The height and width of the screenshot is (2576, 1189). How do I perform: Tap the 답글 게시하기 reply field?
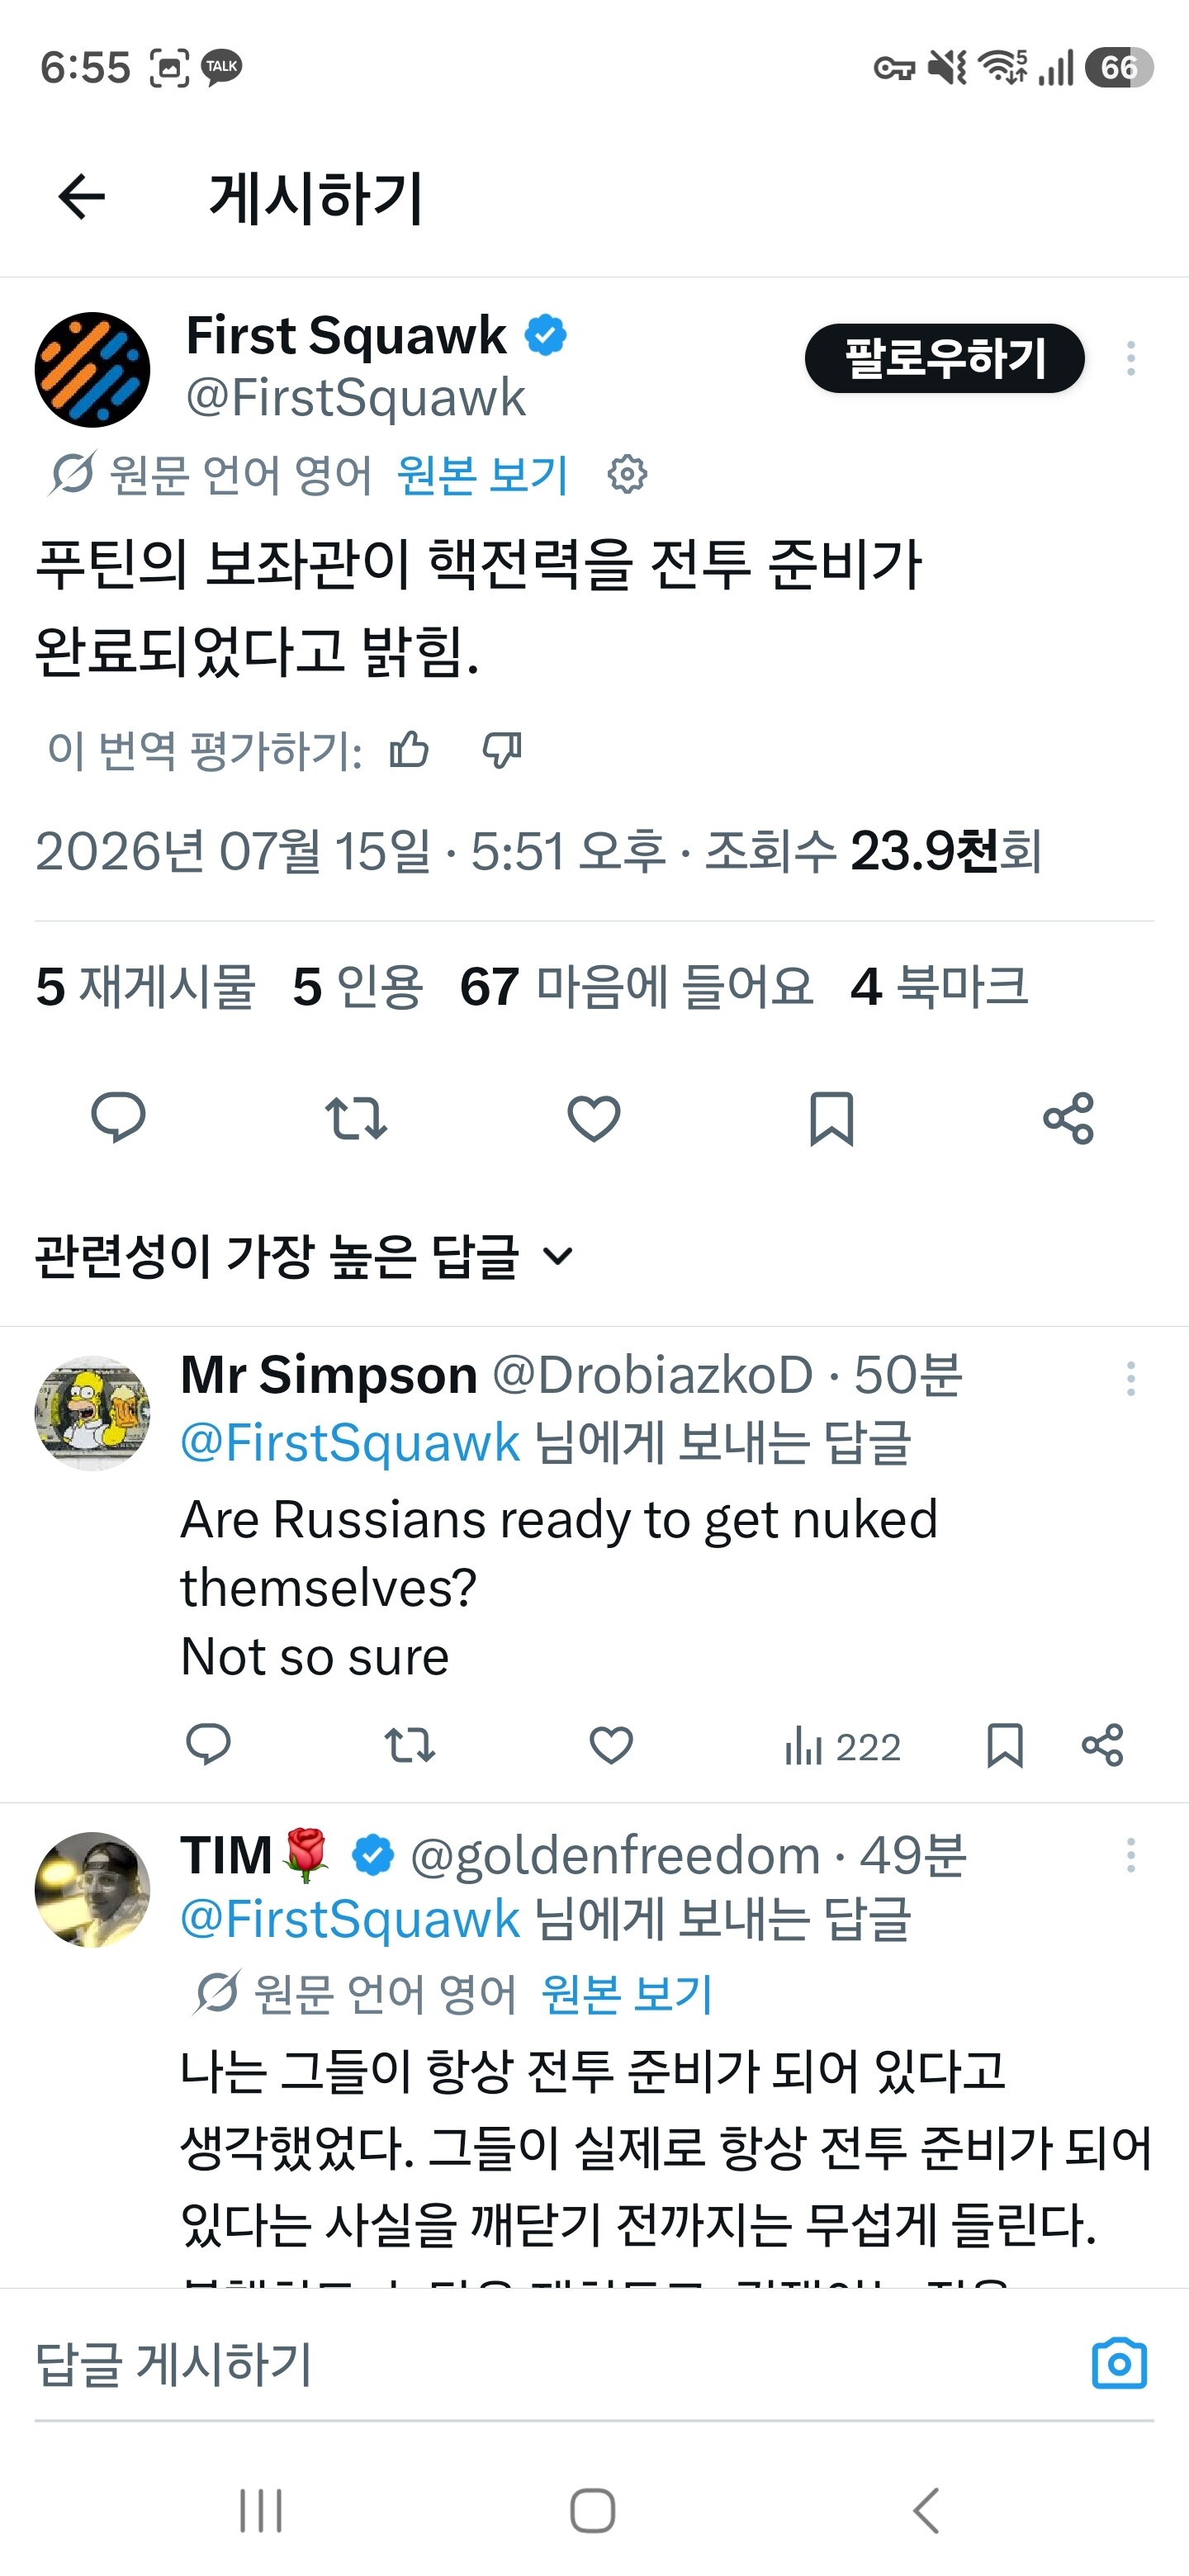pyautogui.click(x=560, y=2364)
